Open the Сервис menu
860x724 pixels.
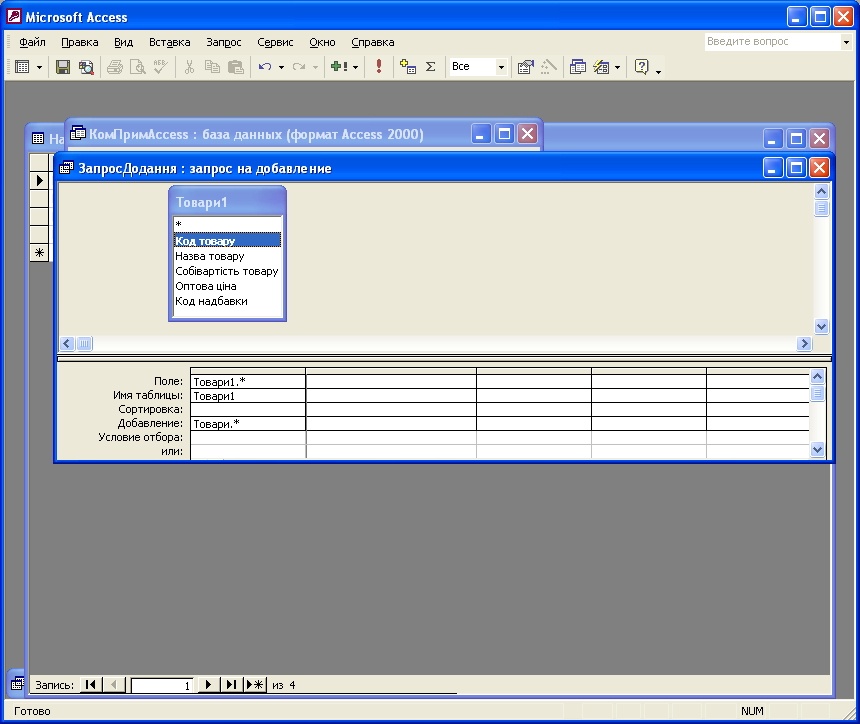point(275,42)
